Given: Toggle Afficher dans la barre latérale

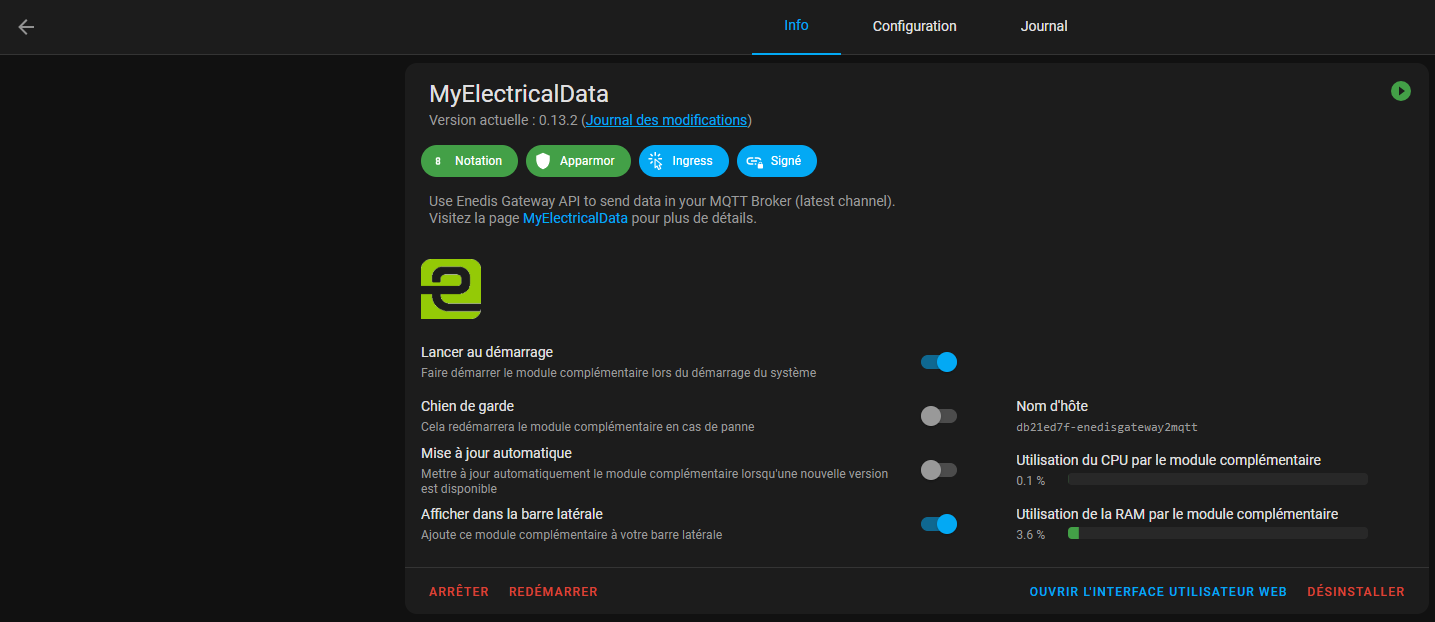Looking at the screenshot, I should 939,524.
